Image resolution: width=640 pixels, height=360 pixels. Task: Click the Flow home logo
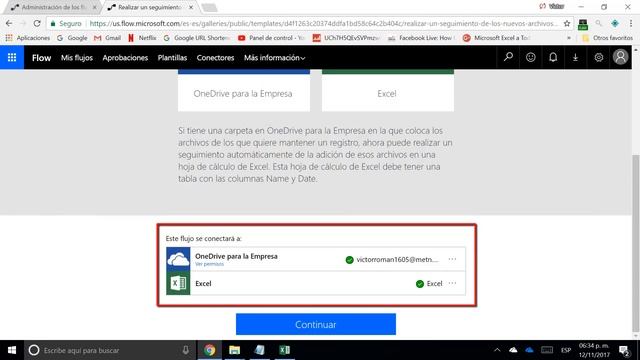42,58
